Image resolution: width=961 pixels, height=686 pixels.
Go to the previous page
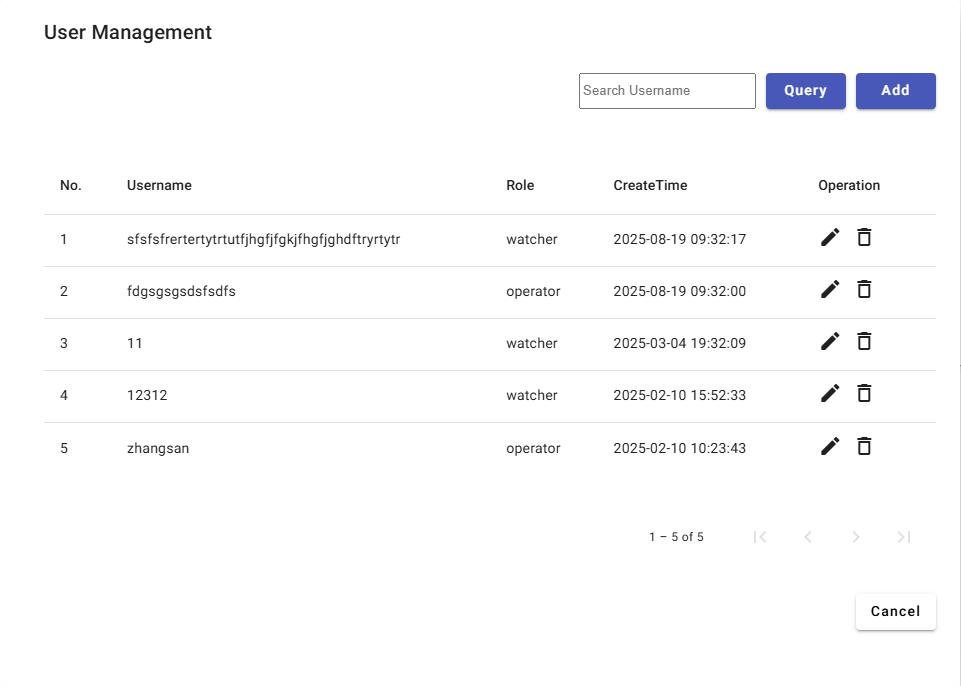coord(808,537)
